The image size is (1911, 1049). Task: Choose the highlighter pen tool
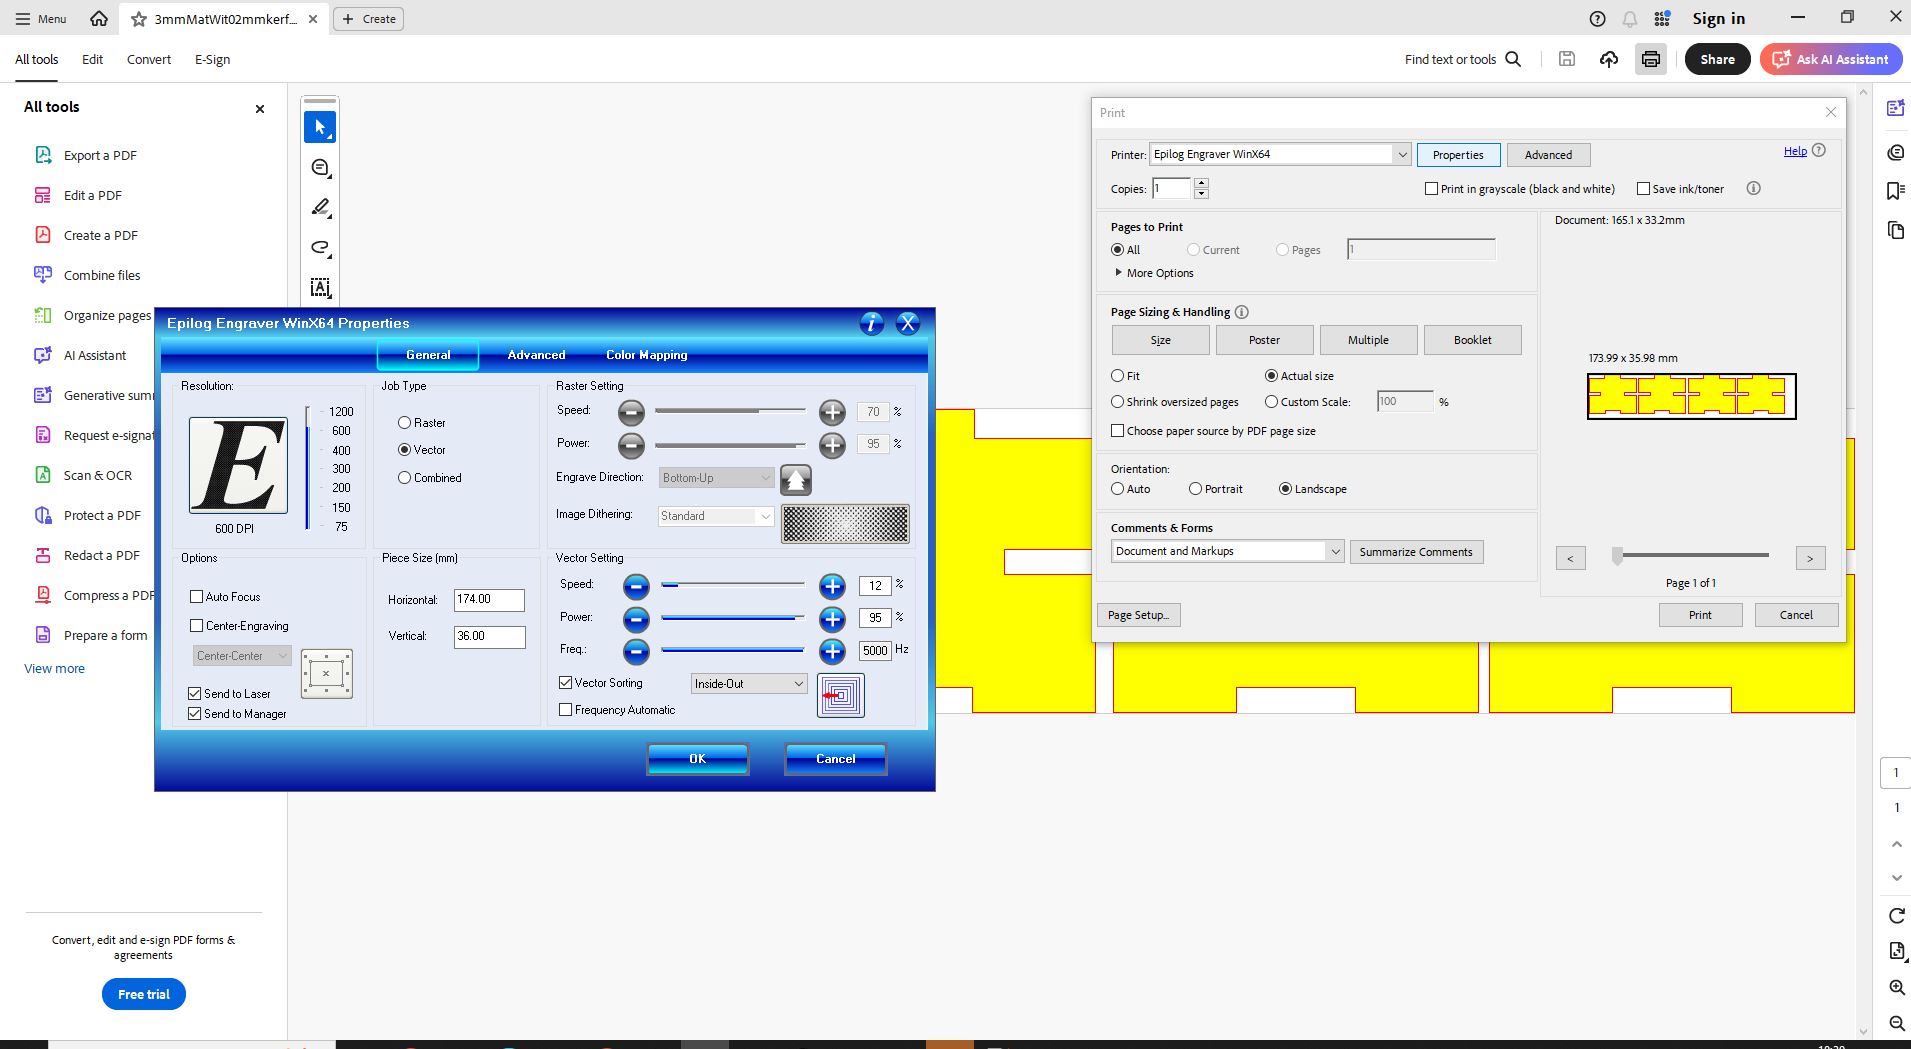[320, 207]
